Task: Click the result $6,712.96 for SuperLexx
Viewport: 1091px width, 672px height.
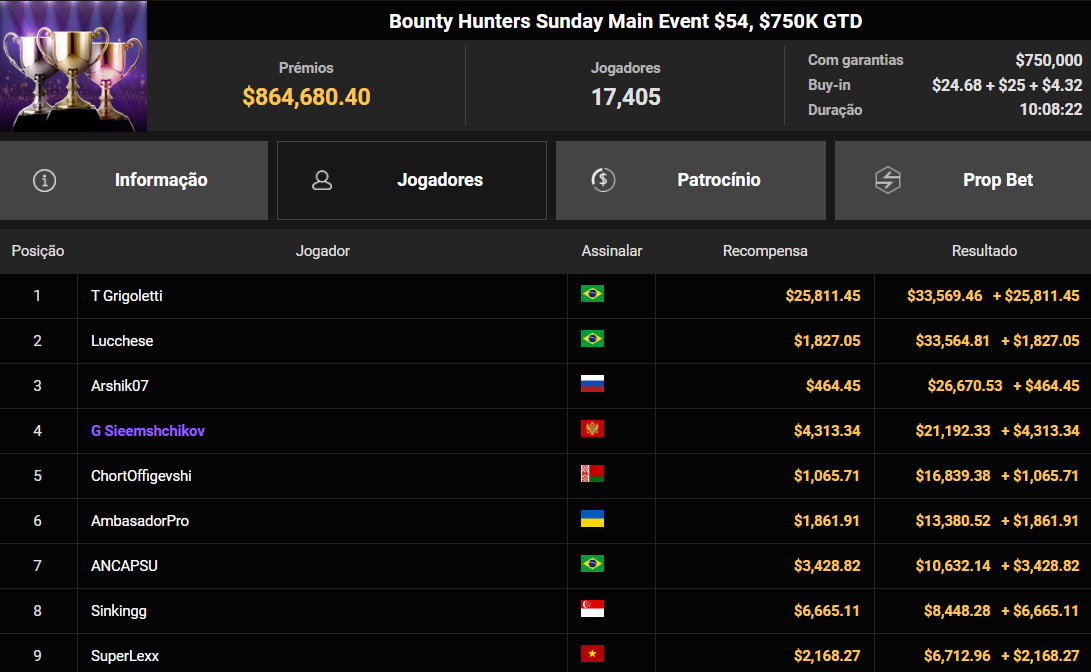Action: (x=957, y=655)
